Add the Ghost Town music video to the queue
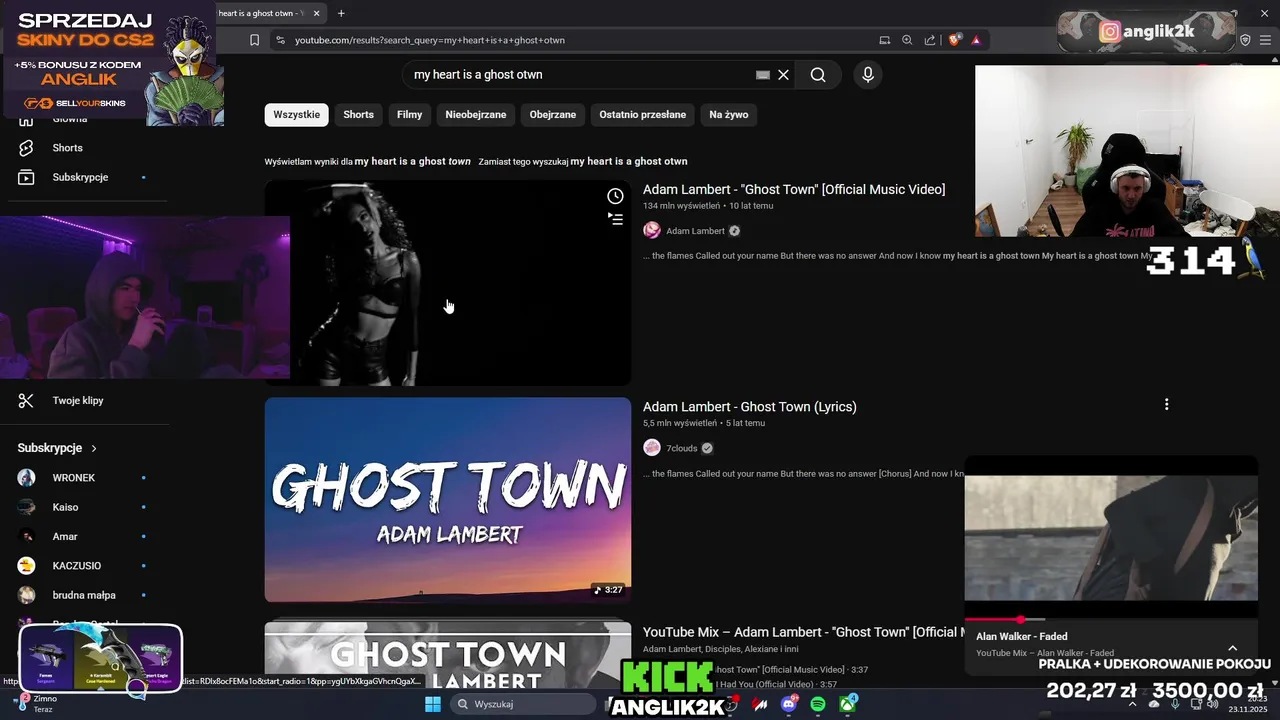The image size is (1280, 720). (615, 219)
